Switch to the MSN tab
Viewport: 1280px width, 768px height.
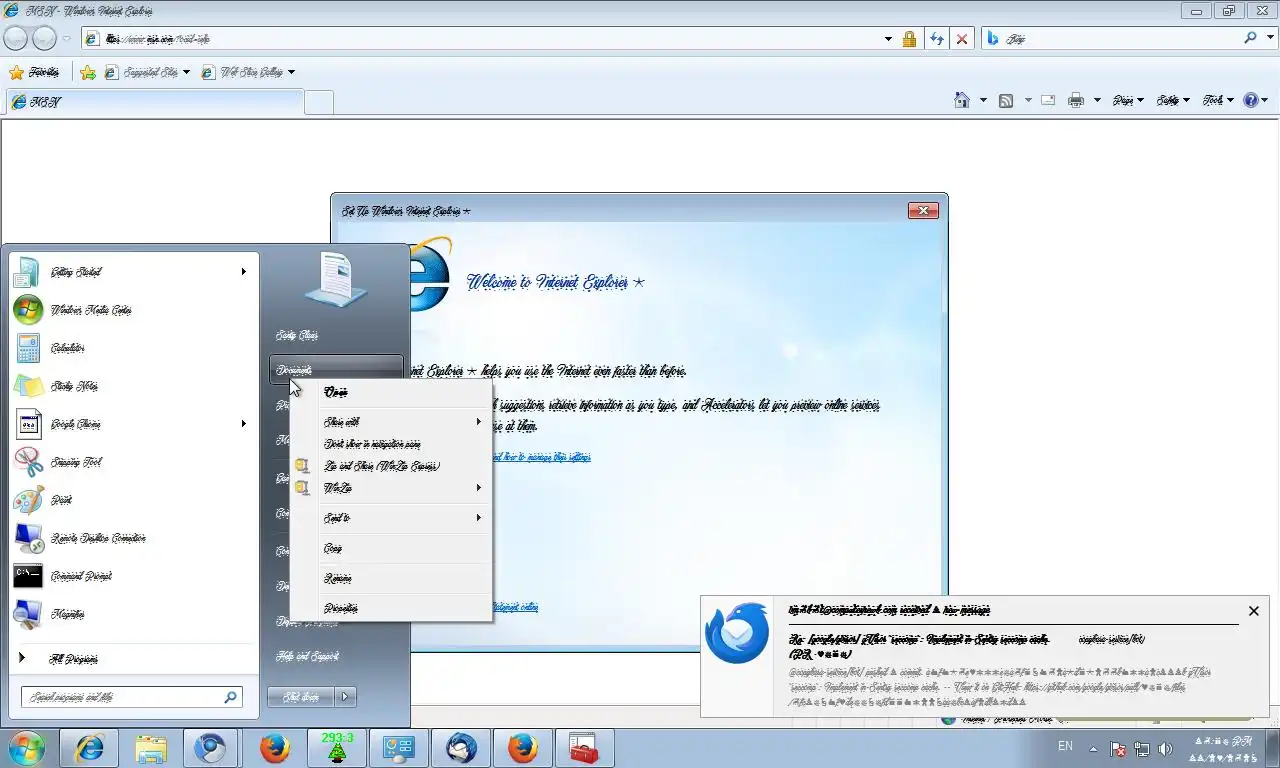[154, 102]
